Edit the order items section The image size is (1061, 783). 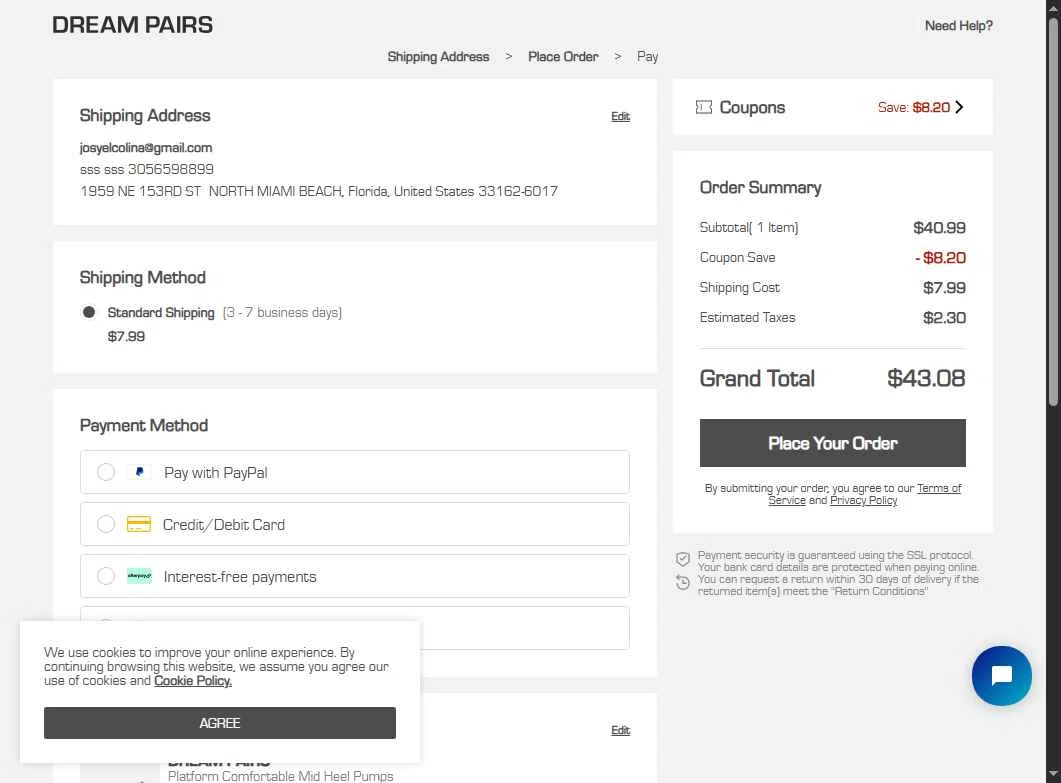coord(620,730)
